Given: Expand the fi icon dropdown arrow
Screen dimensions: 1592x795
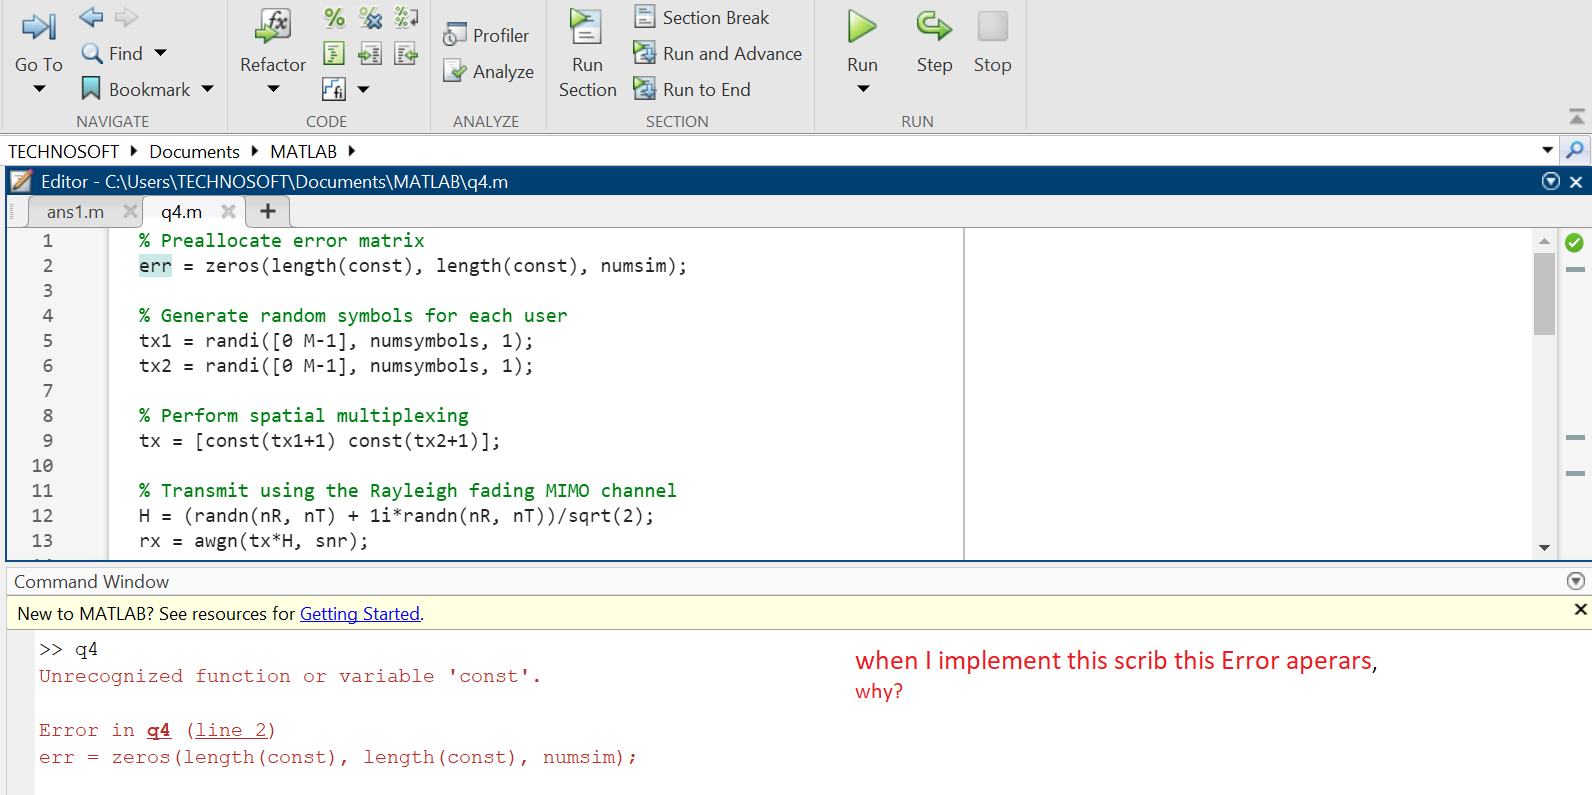Looking at the screenshot, I should (364, 89).
